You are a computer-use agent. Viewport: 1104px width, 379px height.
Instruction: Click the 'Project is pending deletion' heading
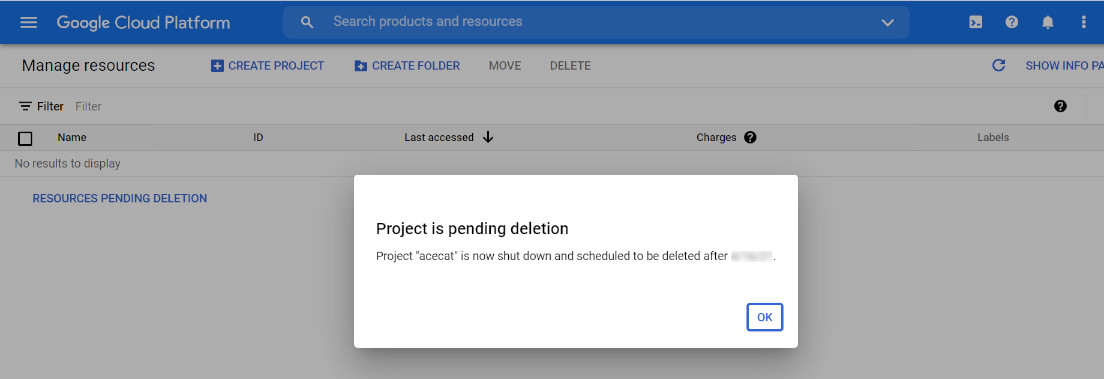[x=472, y=228]
